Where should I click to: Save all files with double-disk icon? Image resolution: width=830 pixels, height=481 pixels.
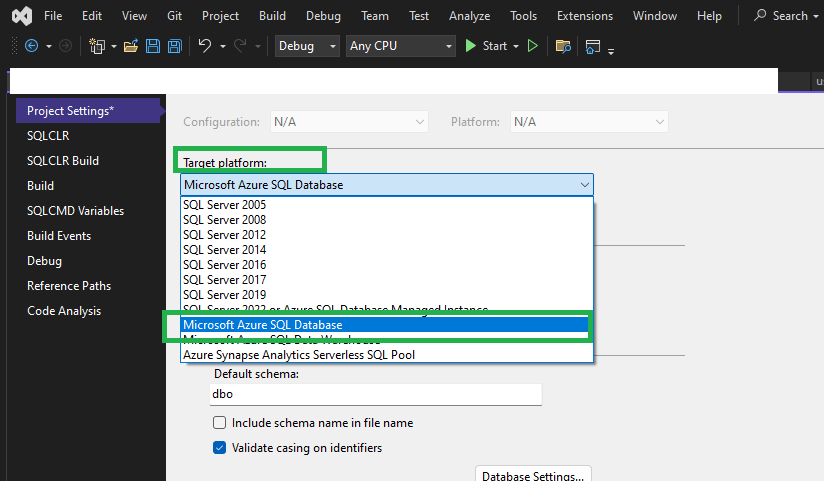(175, 47)
